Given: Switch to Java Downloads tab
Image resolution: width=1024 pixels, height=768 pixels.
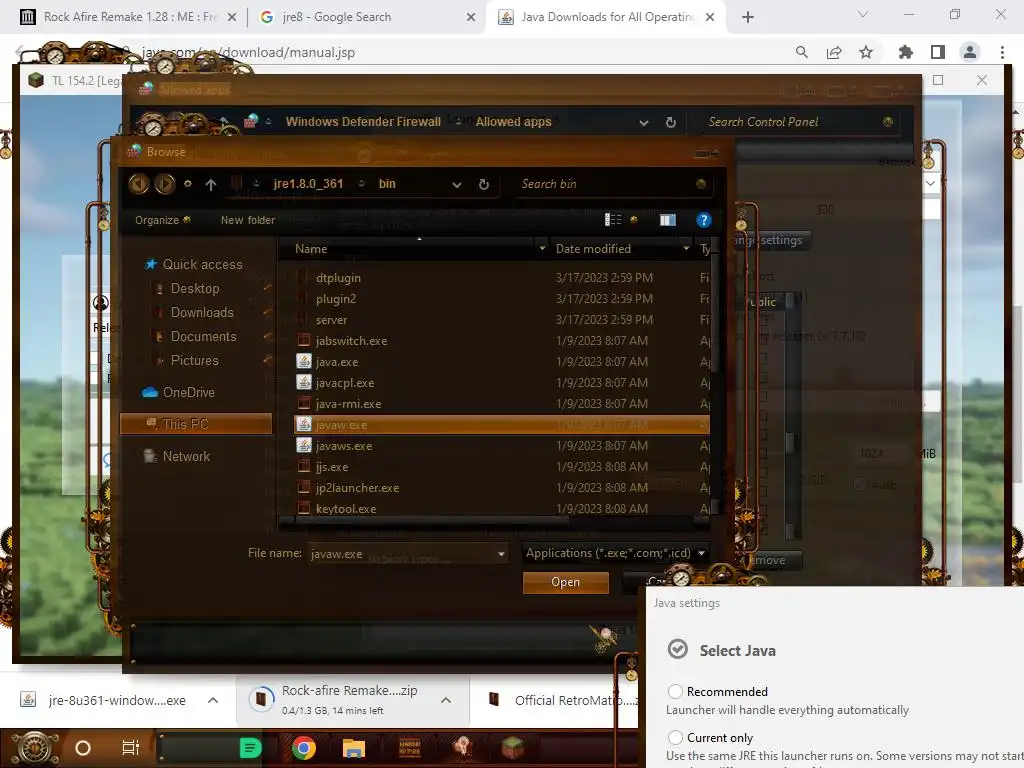Looking at the screenshot, I should tap(604, 17).
